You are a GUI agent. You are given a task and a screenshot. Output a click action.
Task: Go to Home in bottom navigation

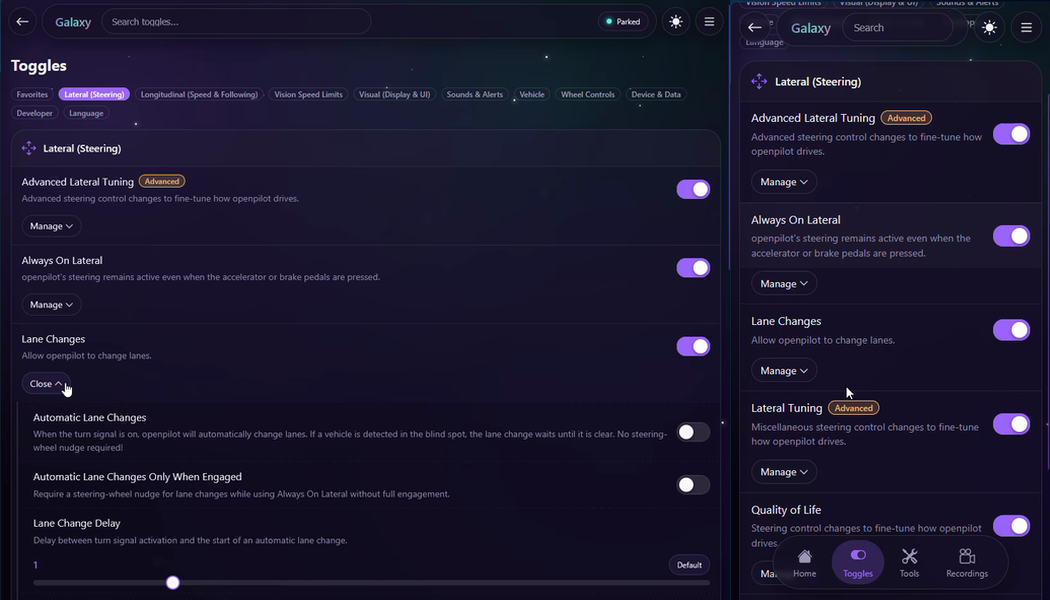804,562
